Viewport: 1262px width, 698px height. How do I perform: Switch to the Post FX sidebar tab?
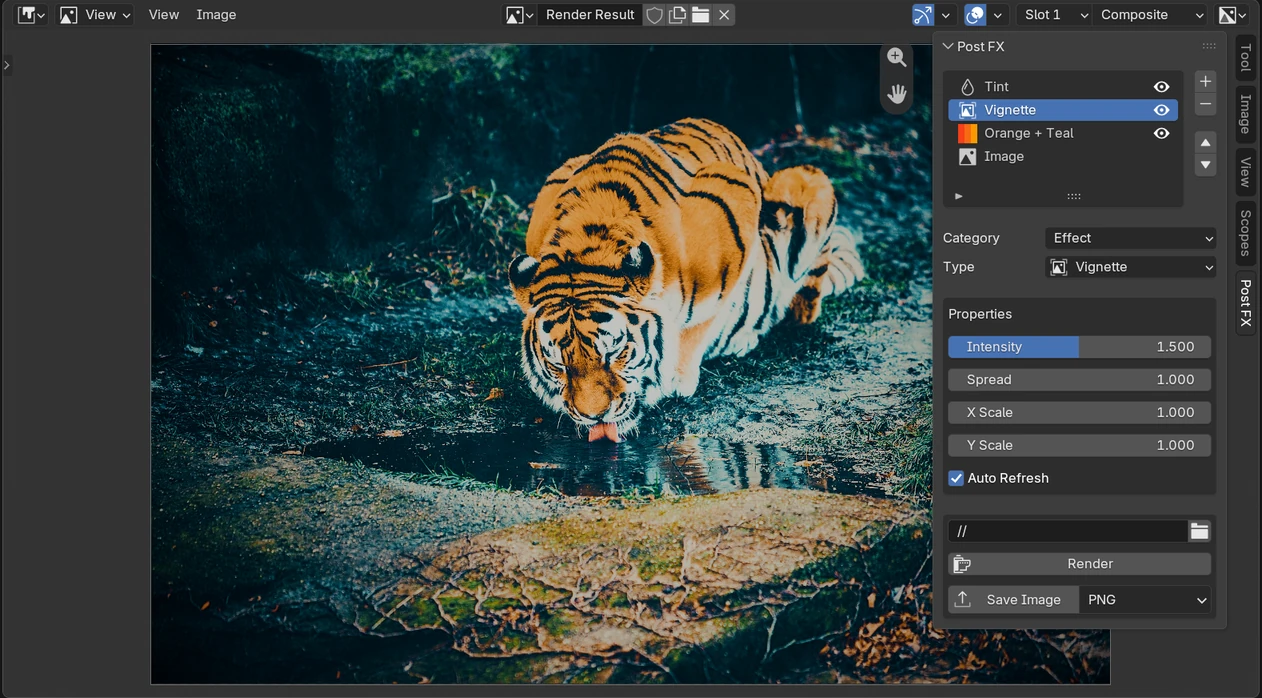pos(1245,303)
